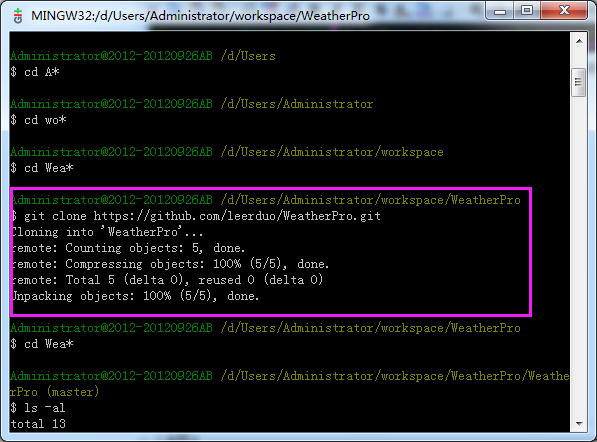The height and width of the screenshot is (442, 597).
Task: Click the '(master)' branch indicator
Action: point(73,392)
